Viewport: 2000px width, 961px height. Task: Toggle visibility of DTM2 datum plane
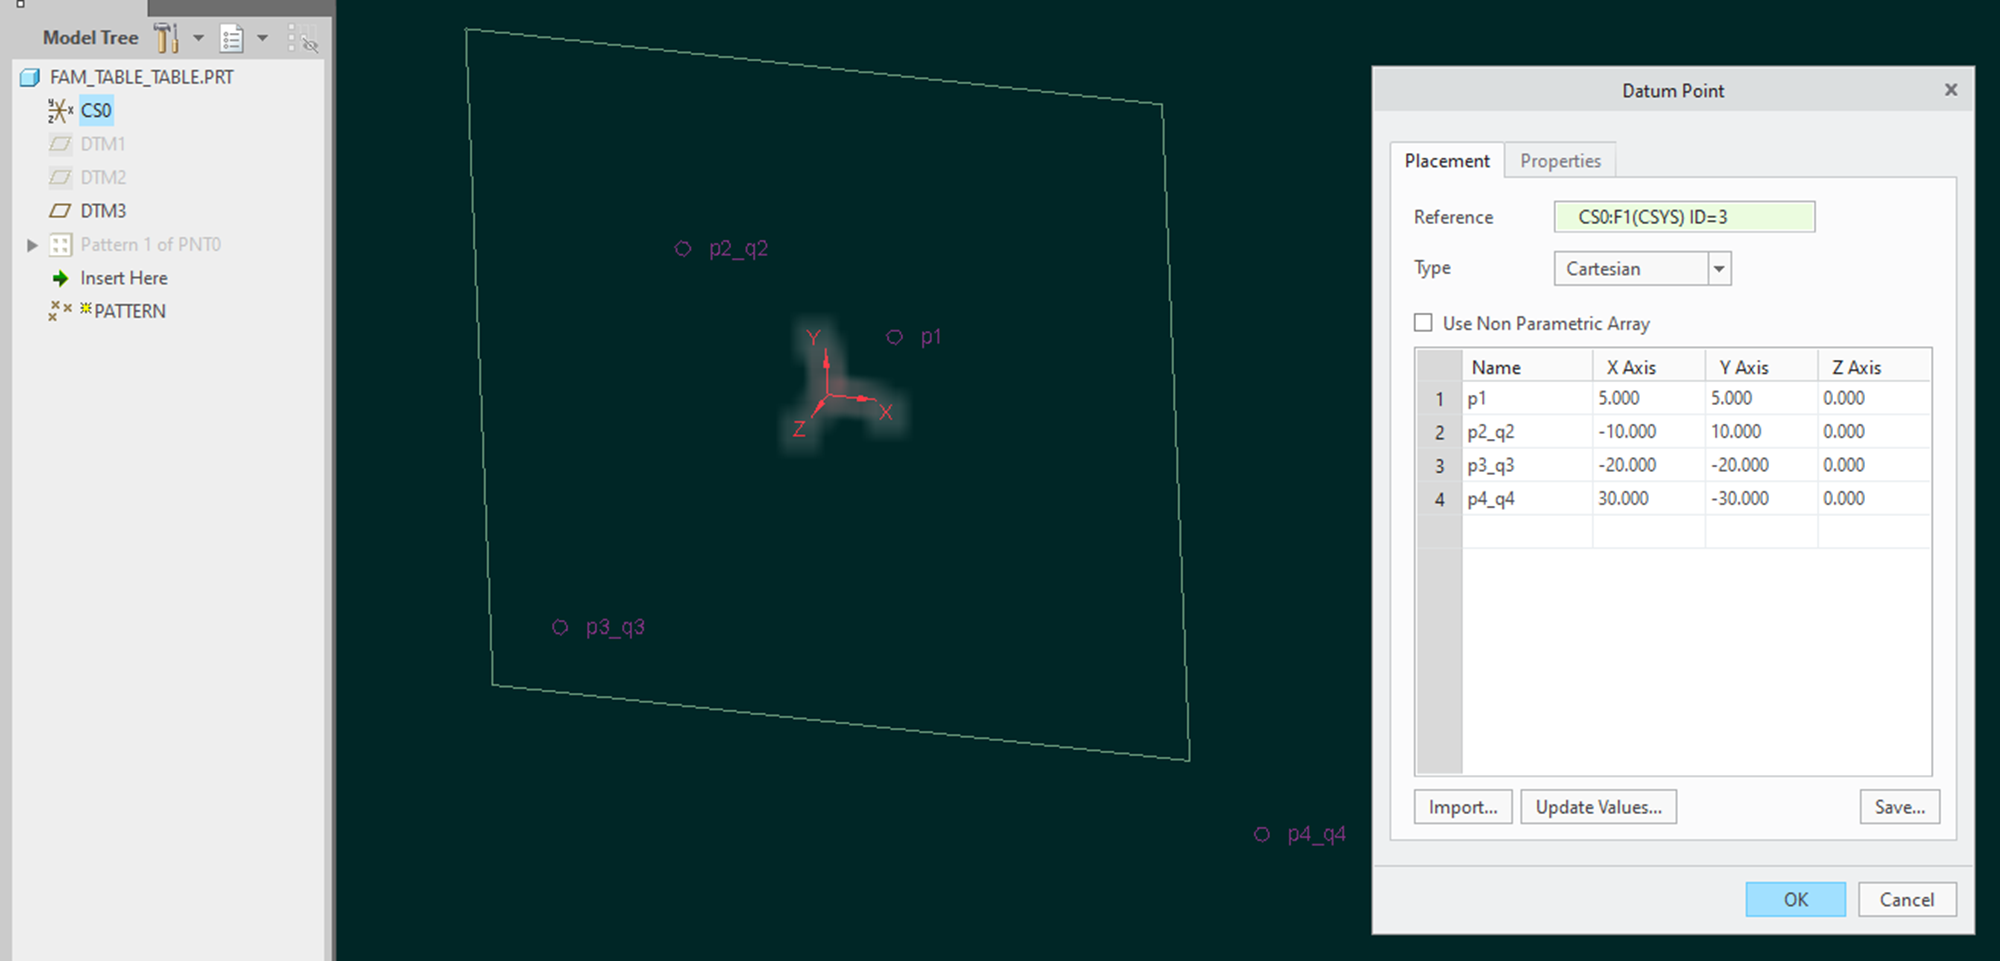(x=60, y=177)
